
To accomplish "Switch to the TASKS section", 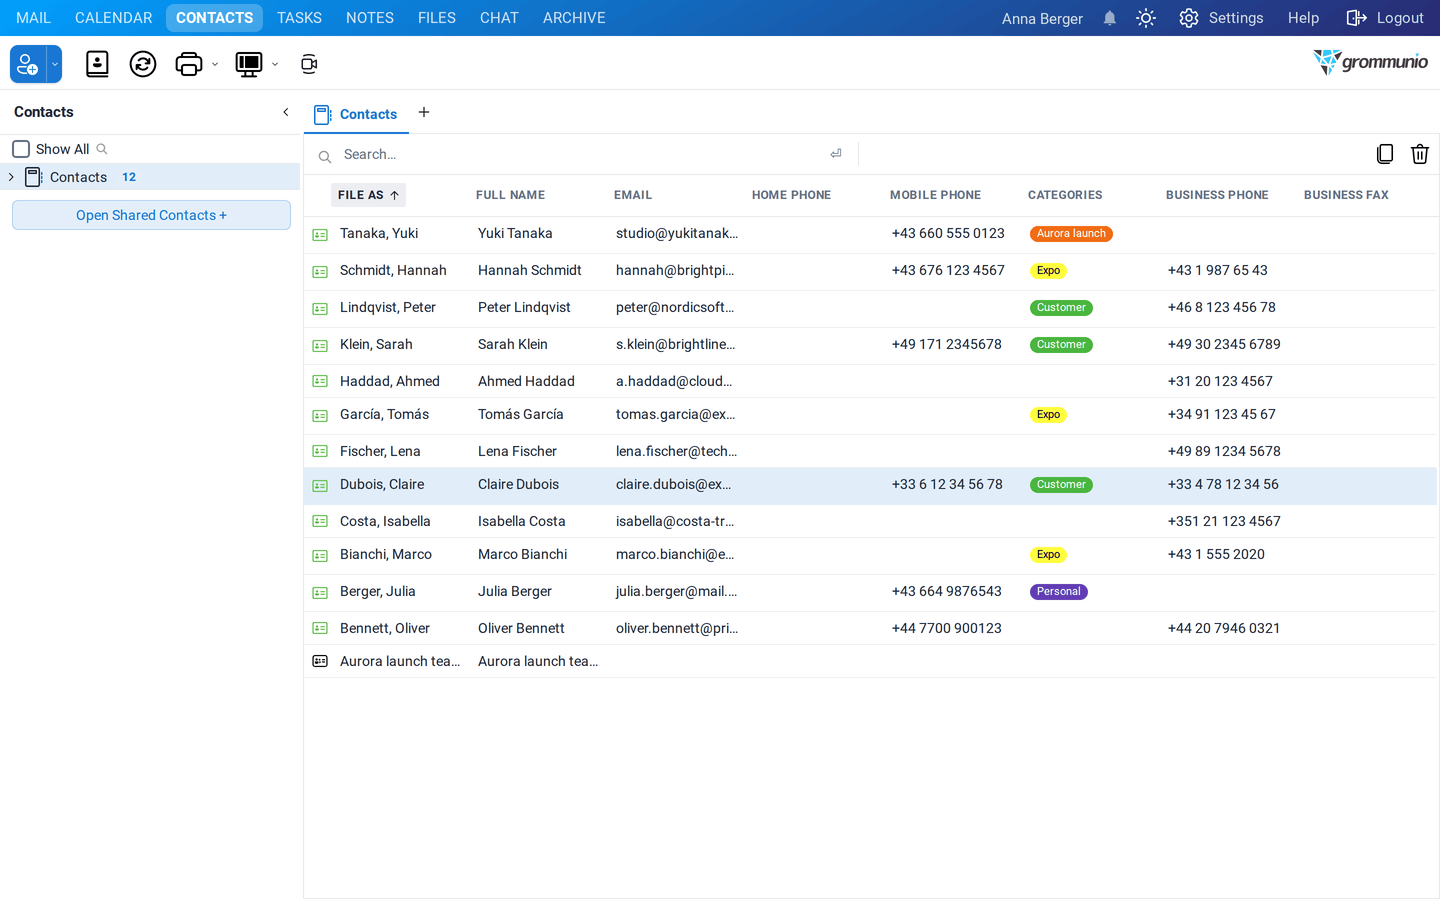I will [299, 18].
